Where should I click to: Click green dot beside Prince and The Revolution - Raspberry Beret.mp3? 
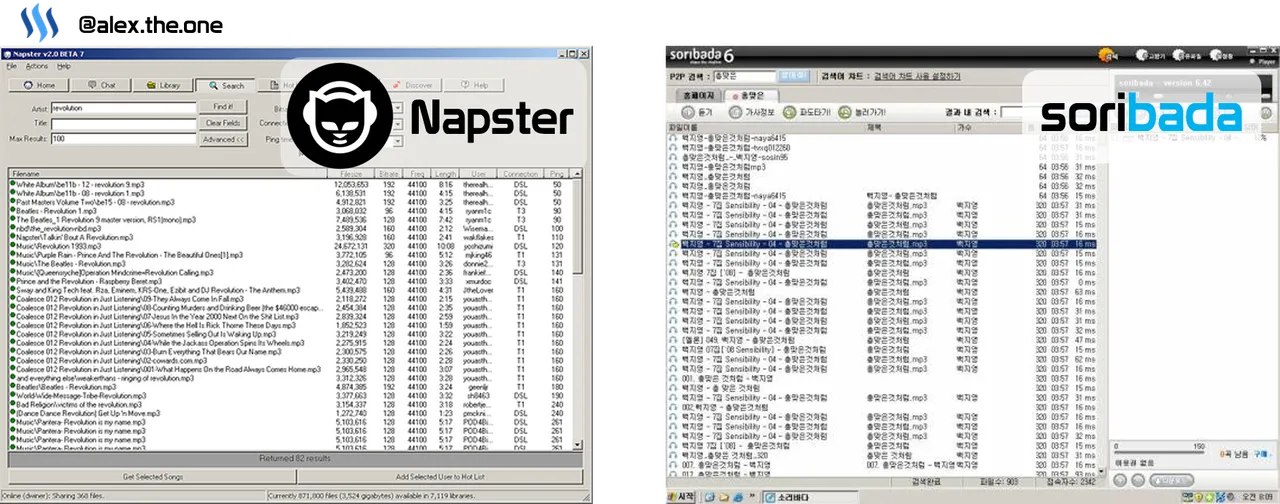[x=11, y=281]
